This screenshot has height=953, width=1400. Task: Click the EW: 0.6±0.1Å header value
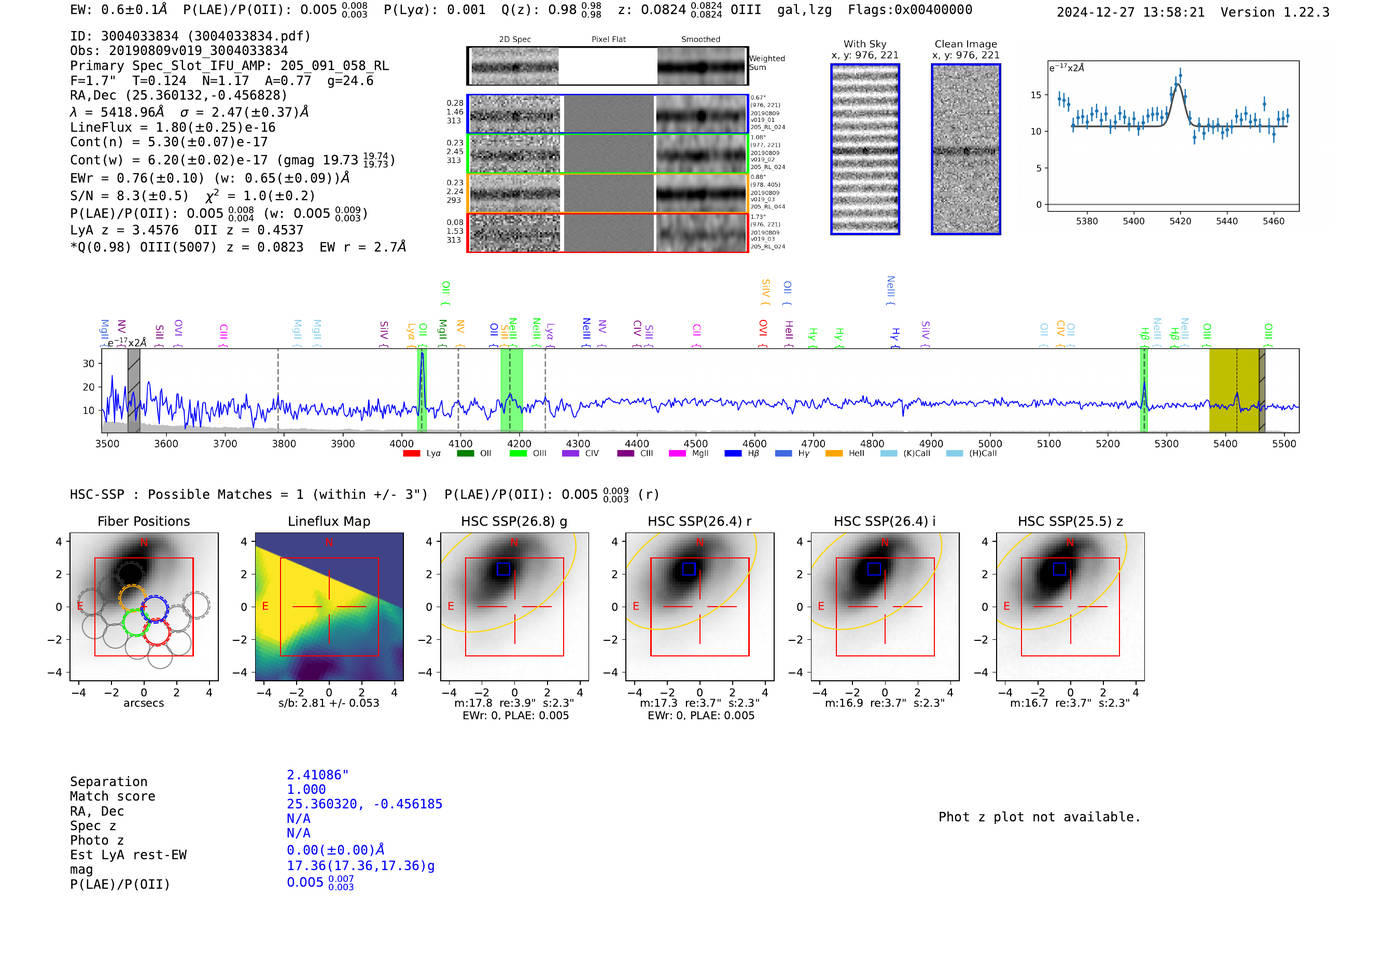point(119,10)
